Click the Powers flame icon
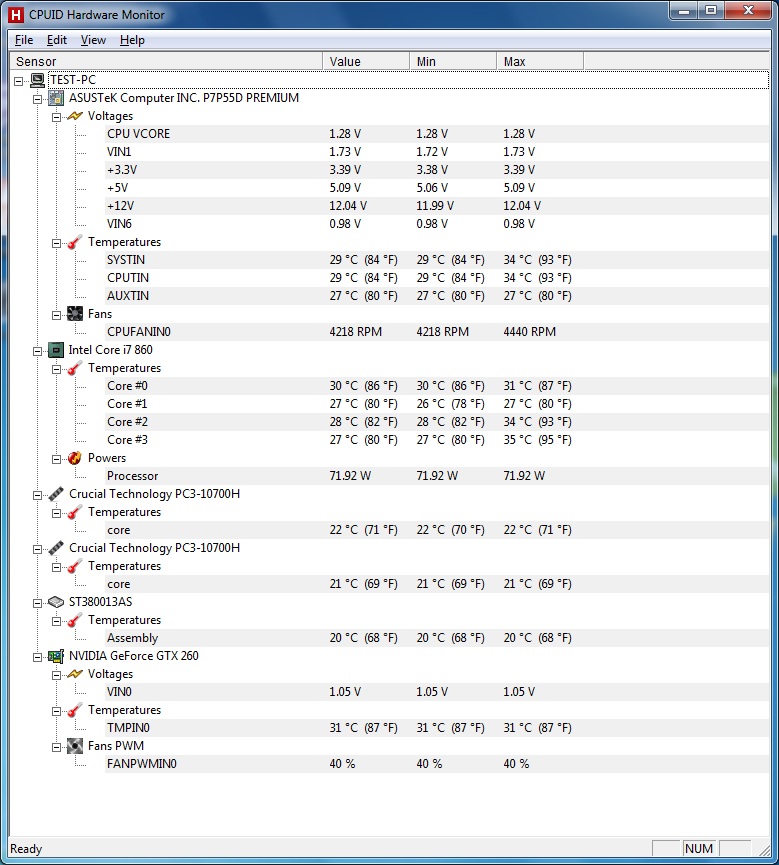The width and height of the screenshot is (779, 865). click(x=75, y=458)
